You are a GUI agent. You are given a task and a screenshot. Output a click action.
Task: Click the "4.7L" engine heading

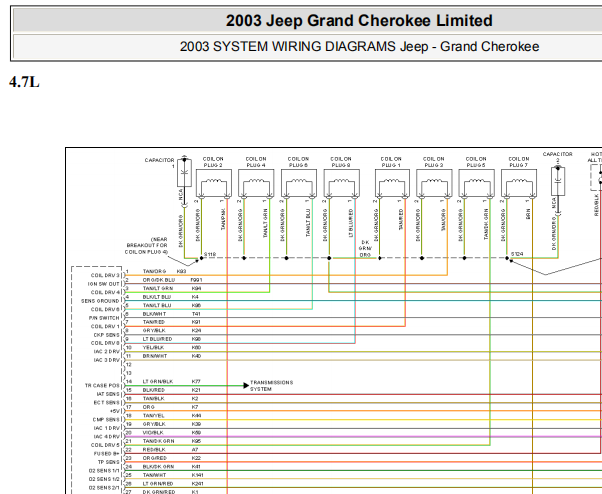pyautogui.click(x=24, y=82)
